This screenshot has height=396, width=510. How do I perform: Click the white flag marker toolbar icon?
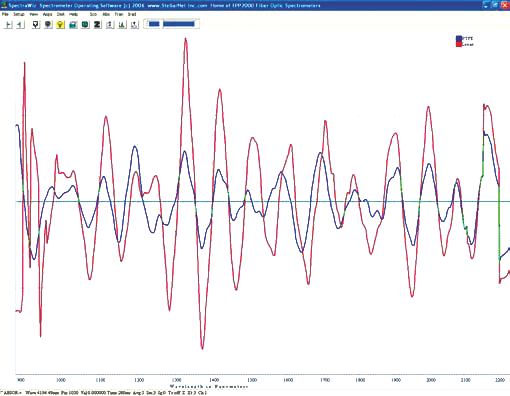[x=36, y=24]
